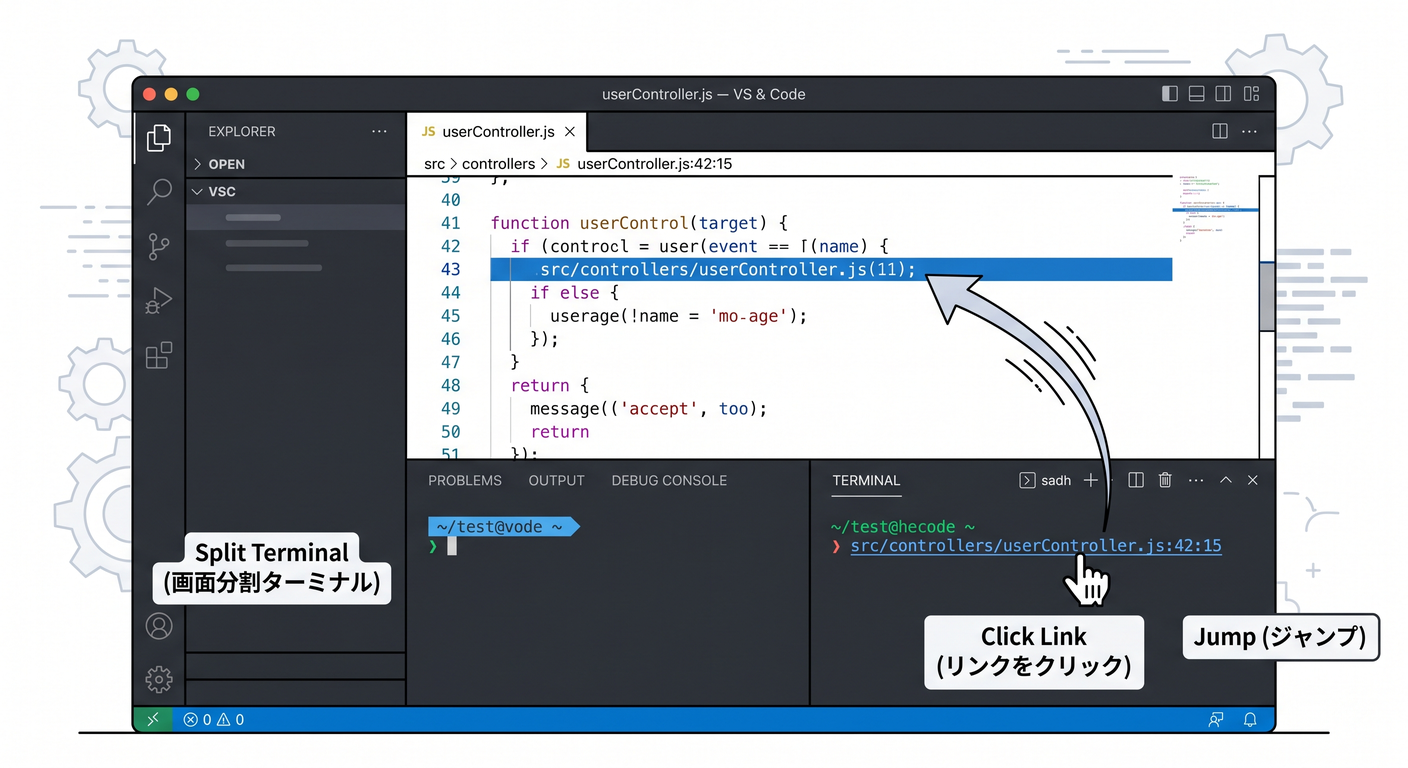Close the bottom panel with X
The image size is (1408, 768).
click(1253, 480)
